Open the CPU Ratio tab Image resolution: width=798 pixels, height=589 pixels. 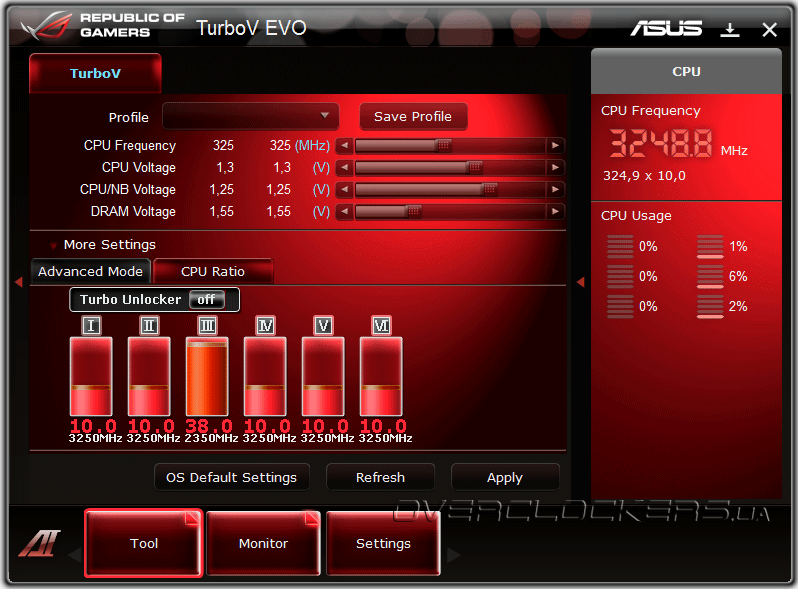tap(213, 271)
